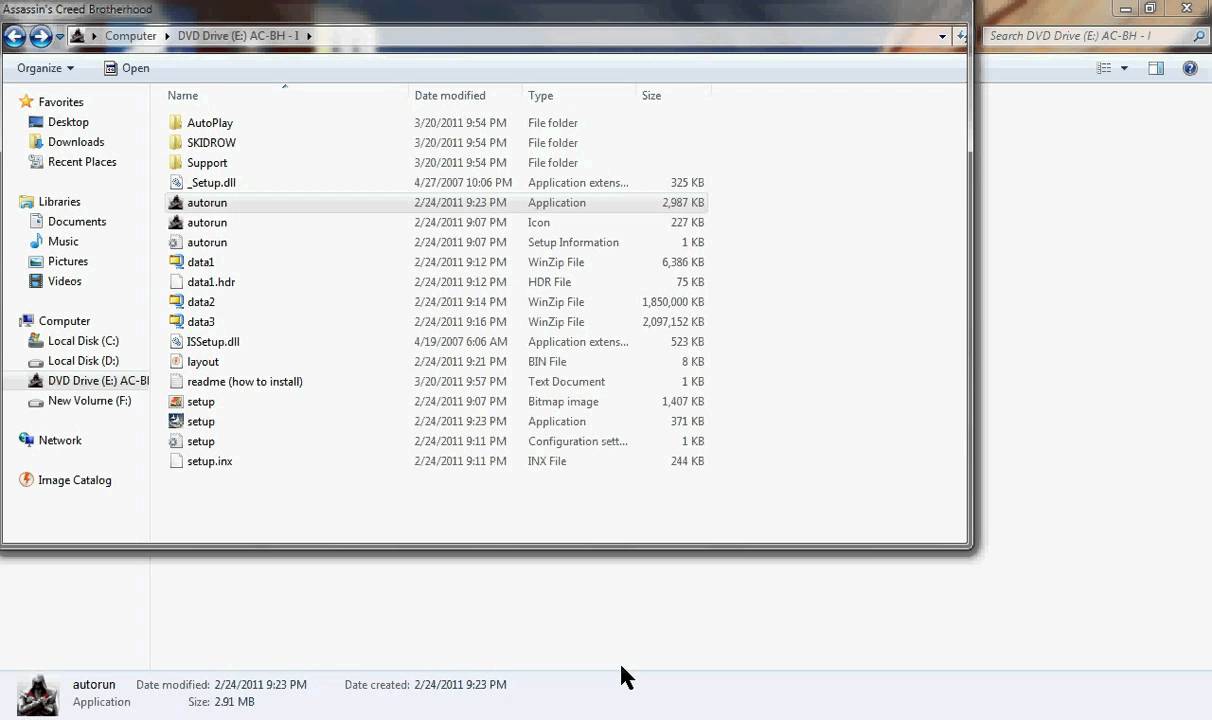1212x720 pixels.
Task: Click the SKIDROW folder icon
Action: [x=176, y=143]
